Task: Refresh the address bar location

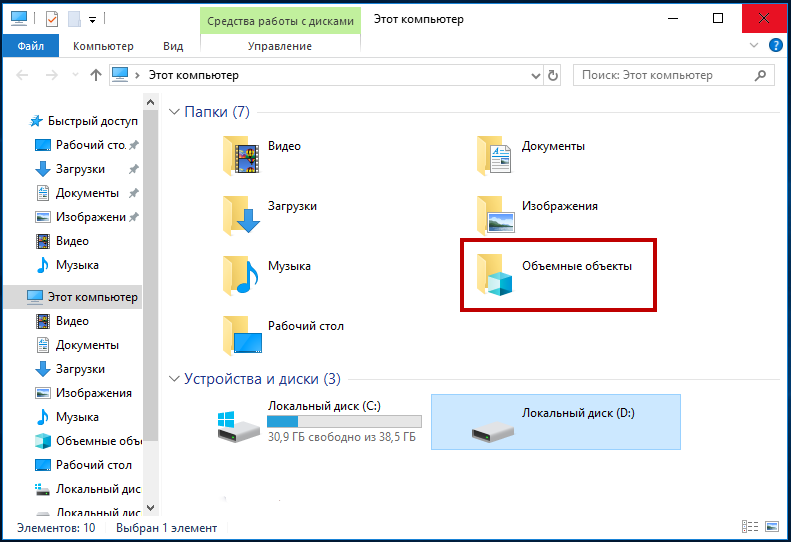Action: pos(552,75)
